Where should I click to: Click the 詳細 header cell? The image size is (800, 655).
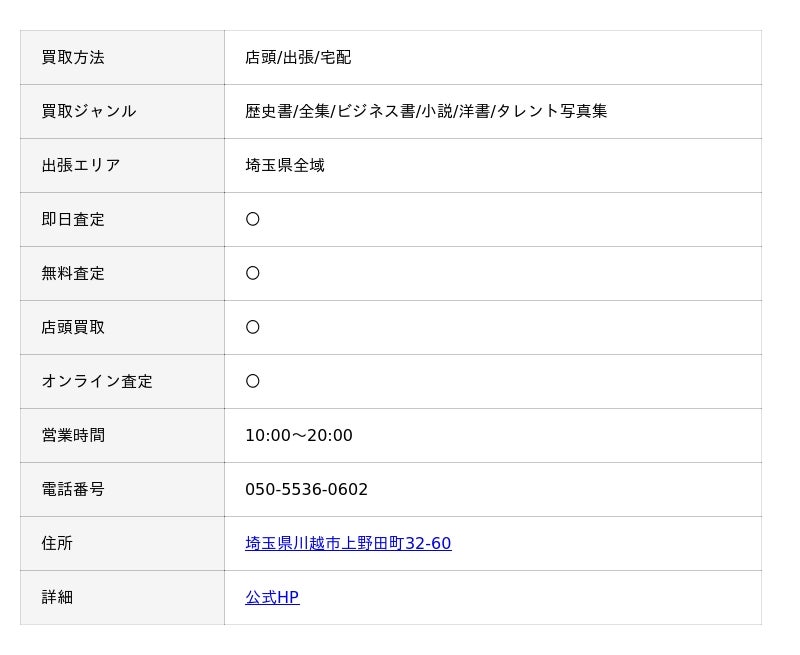tap(122, 598)
